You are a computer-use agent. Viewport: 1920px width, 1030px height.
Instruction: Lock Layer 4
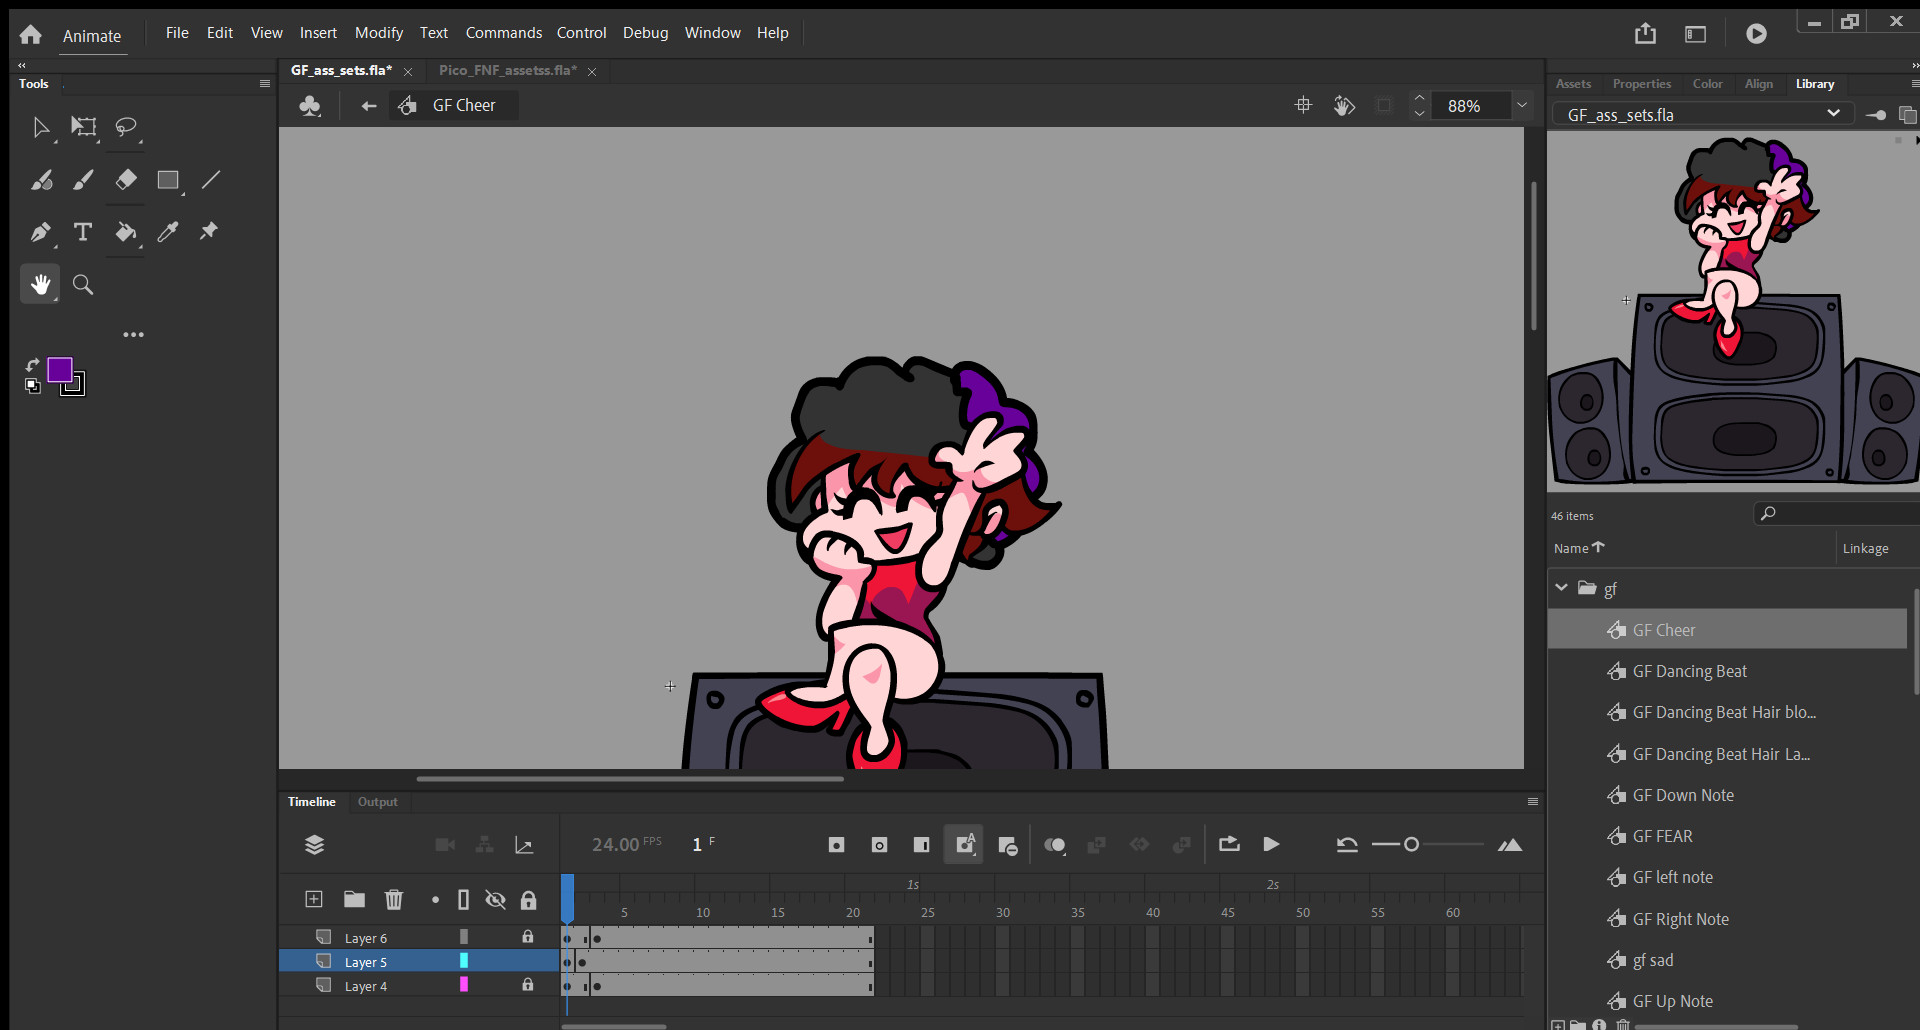[x=528, y=985]
